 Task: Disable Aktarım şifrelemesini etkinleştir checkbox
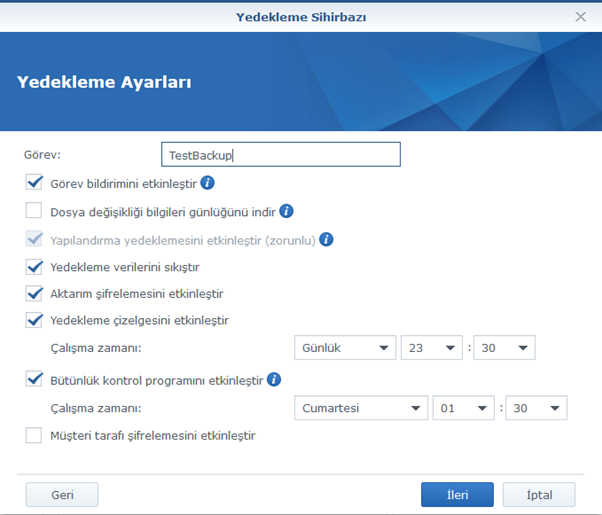pos(34,293)
